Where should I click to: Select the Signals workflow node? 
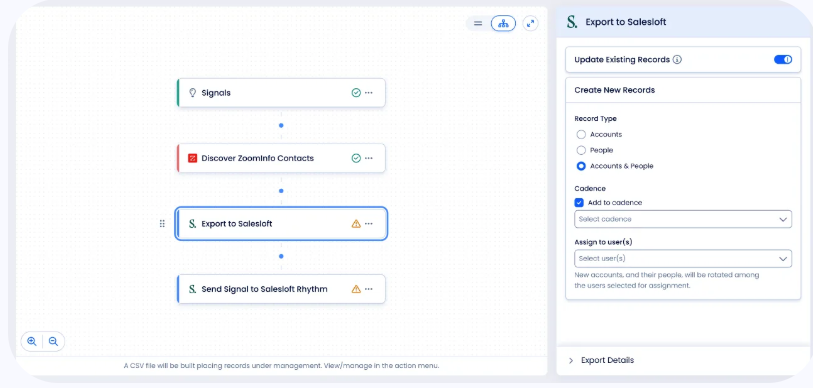[x=281, y=93]
